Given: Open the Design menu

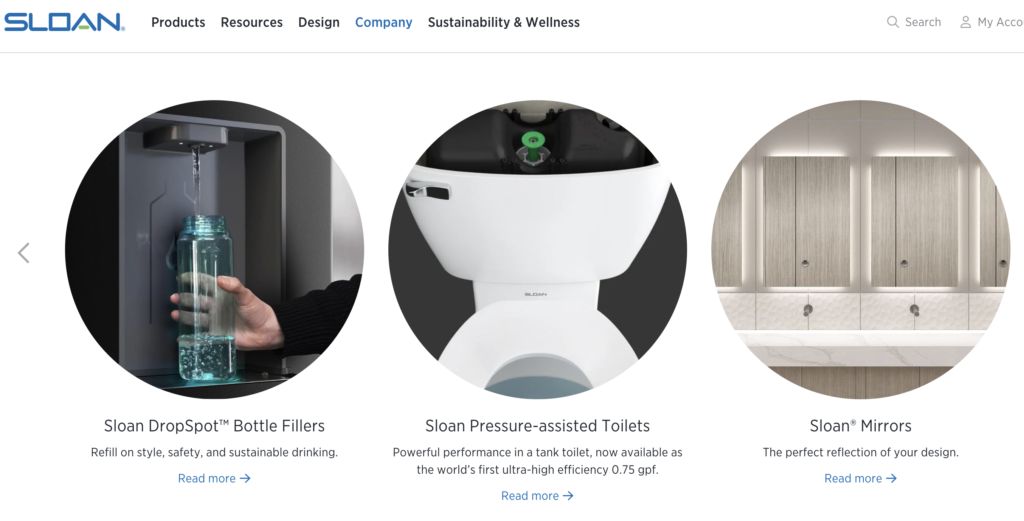Looking at the screenshot, I should 319,22.
